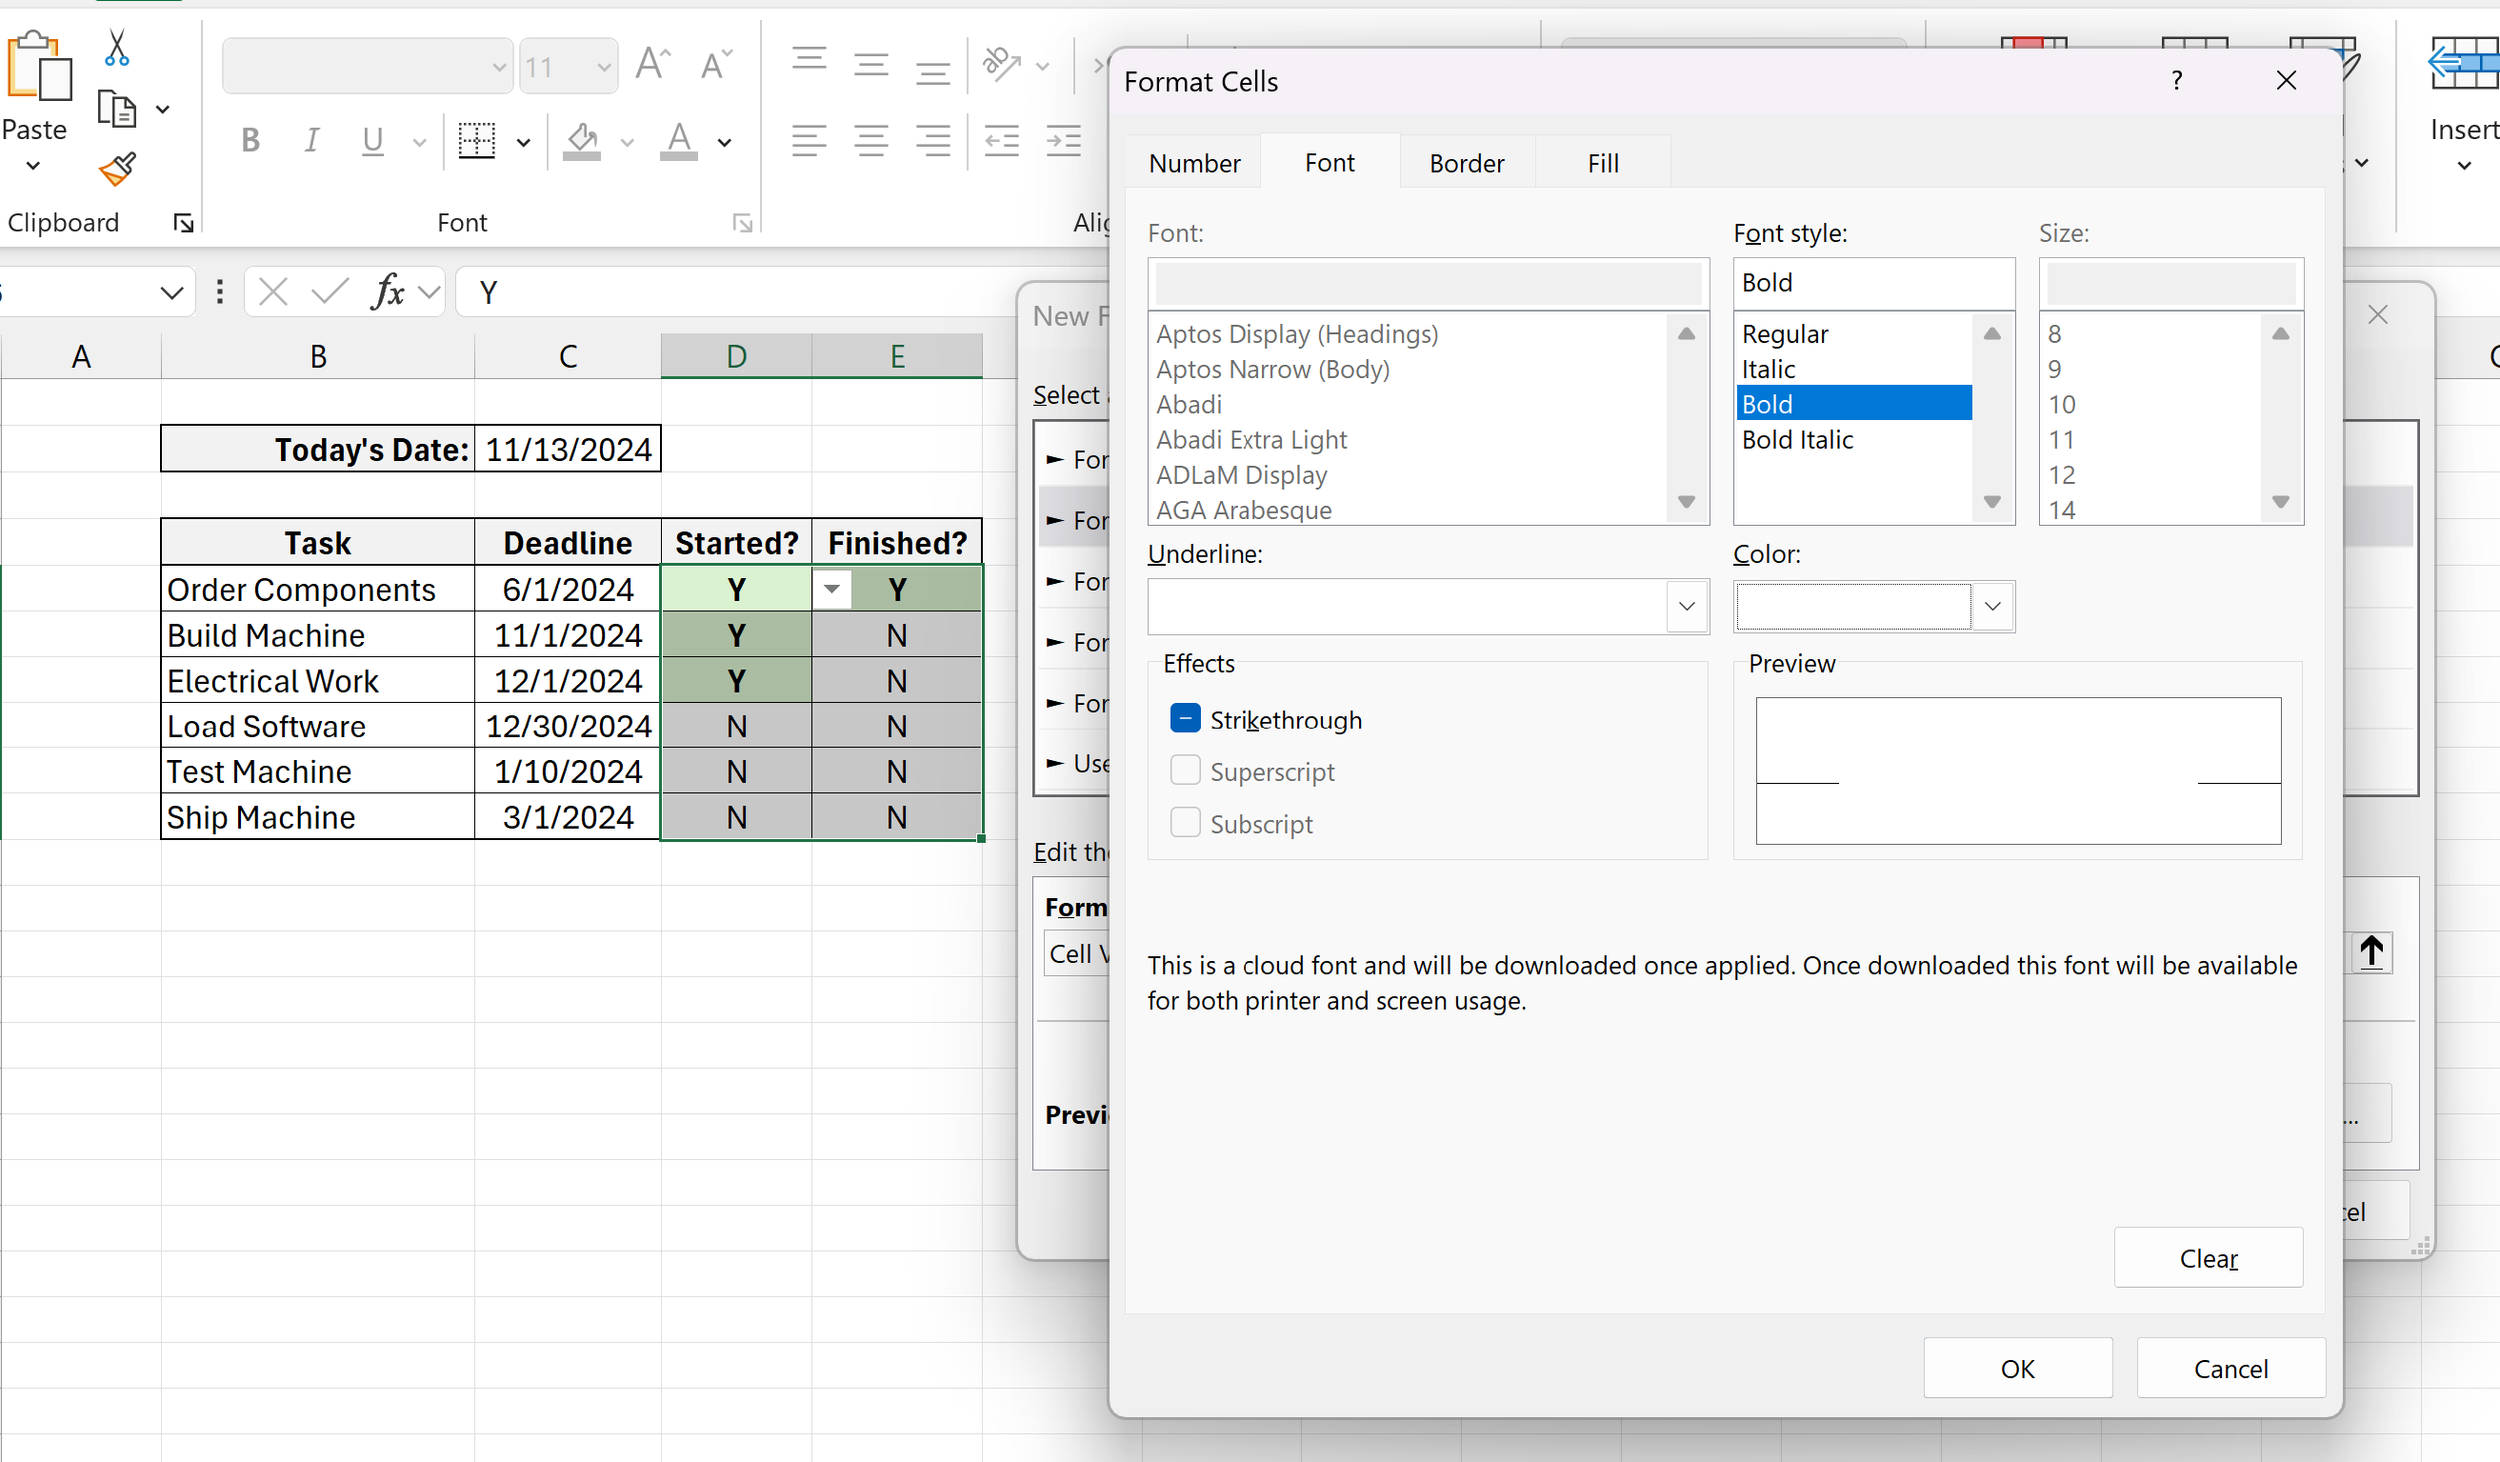
Task: Switch to the Number tab
Action: [1193, 162]
